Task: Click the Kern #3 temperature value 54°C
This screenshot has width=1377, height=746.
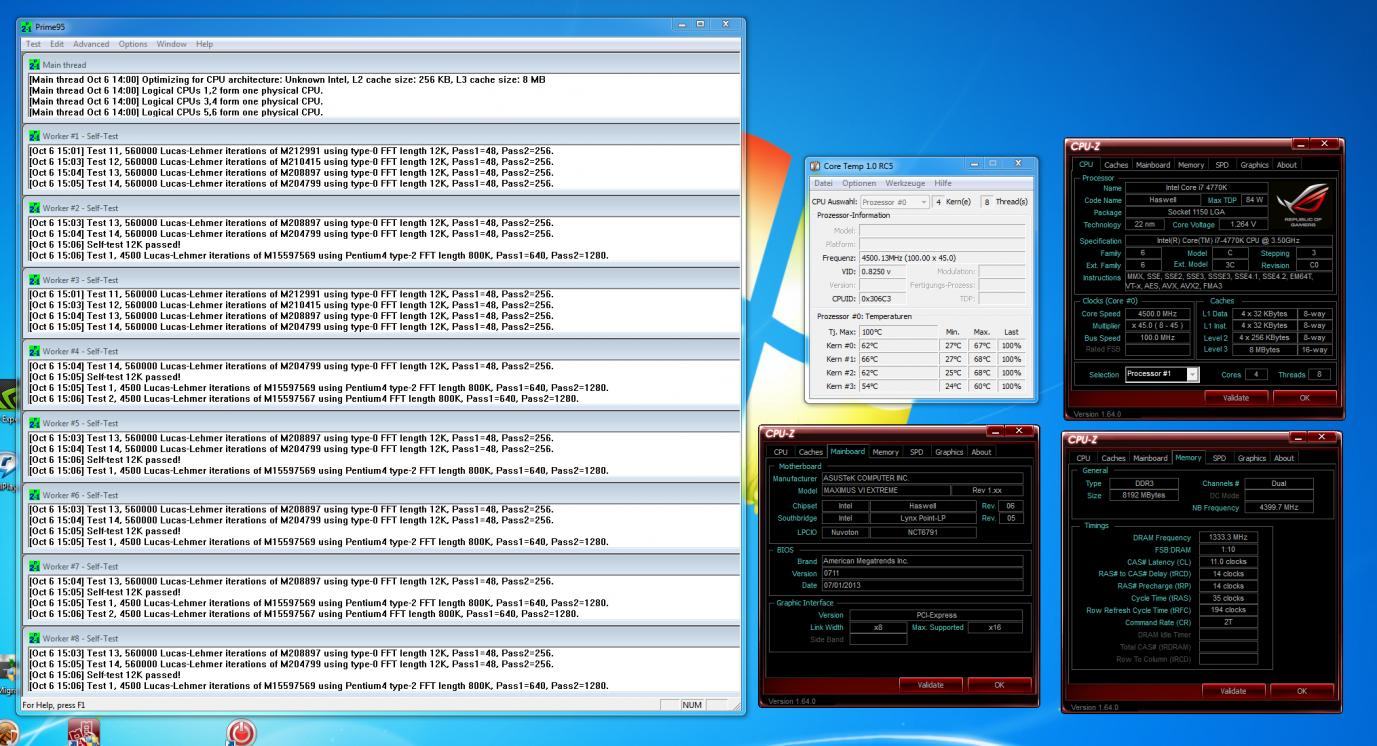Action: 899,386
